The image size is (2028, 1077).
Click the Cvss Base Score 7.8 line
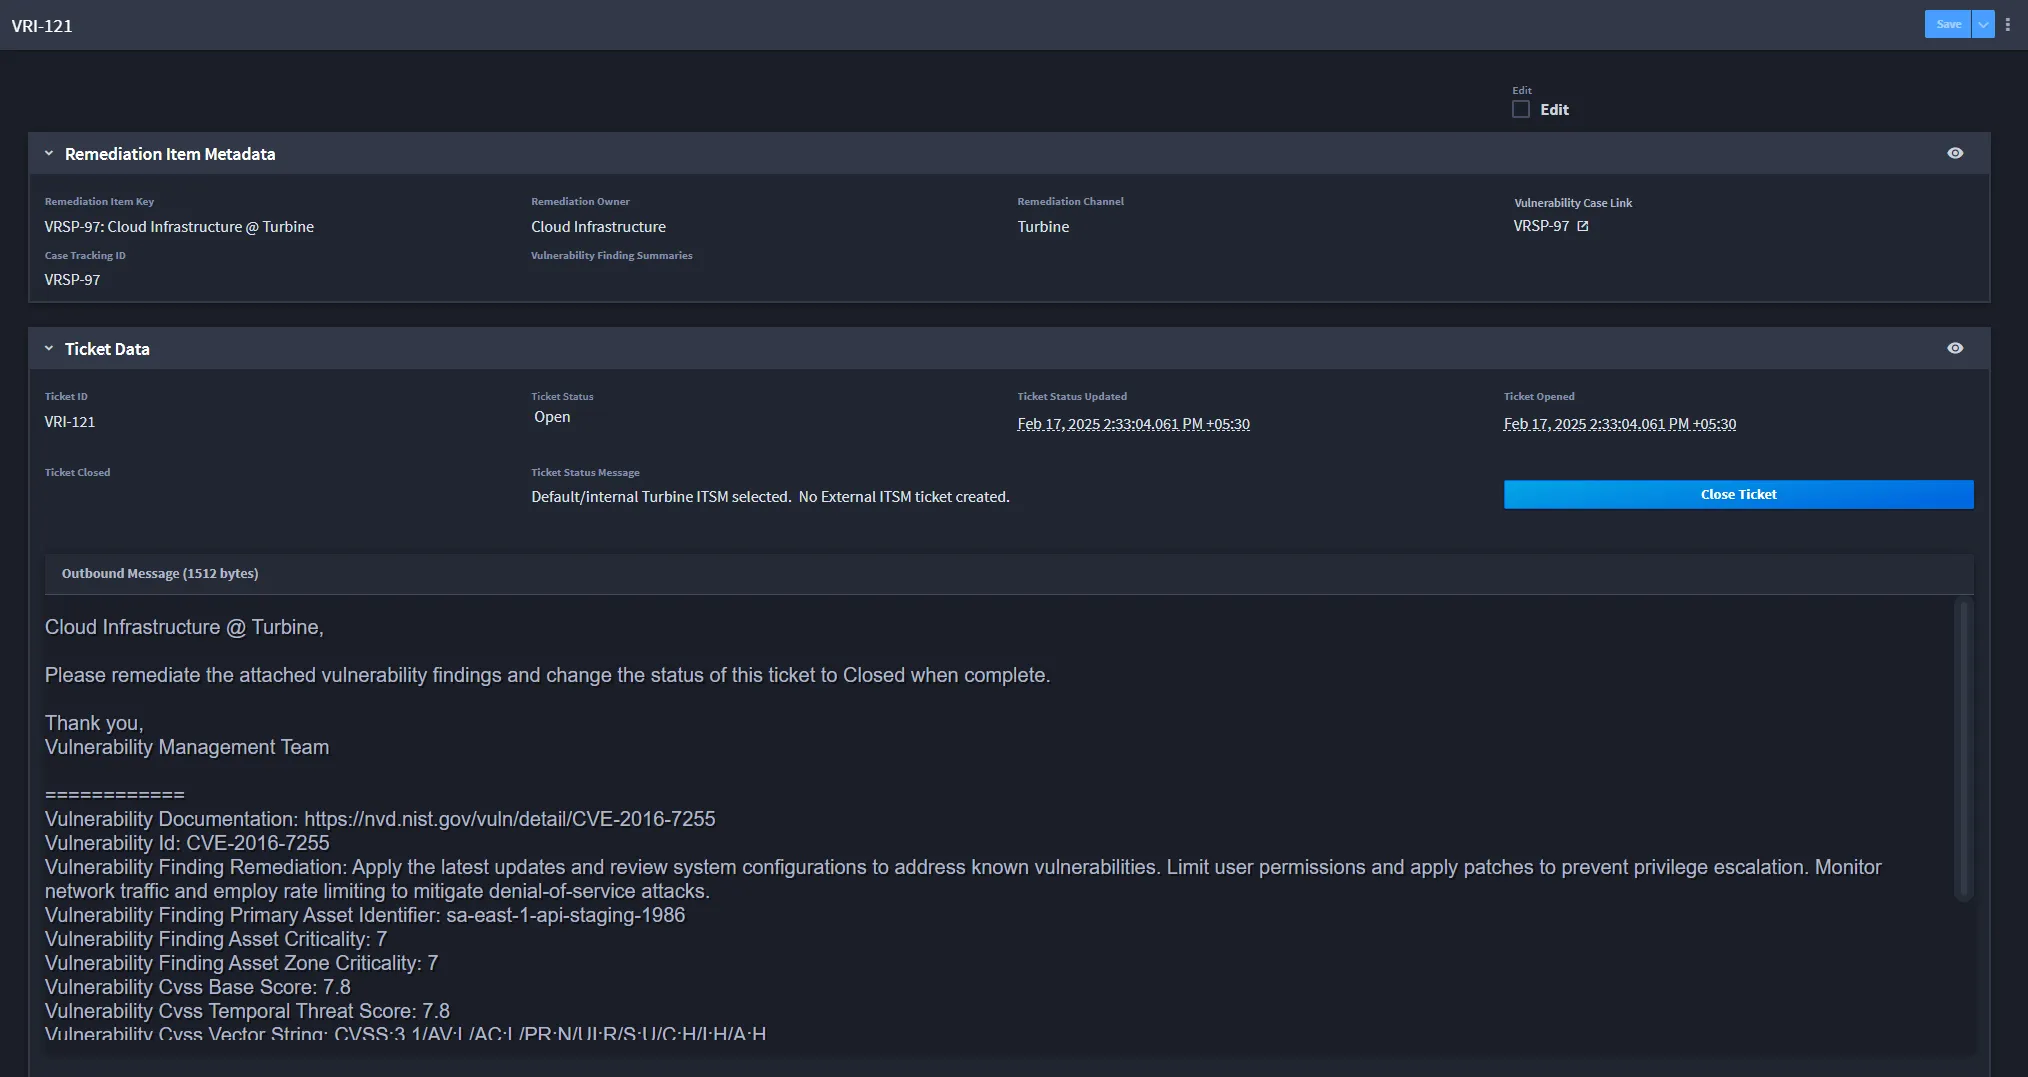[198, 987]
